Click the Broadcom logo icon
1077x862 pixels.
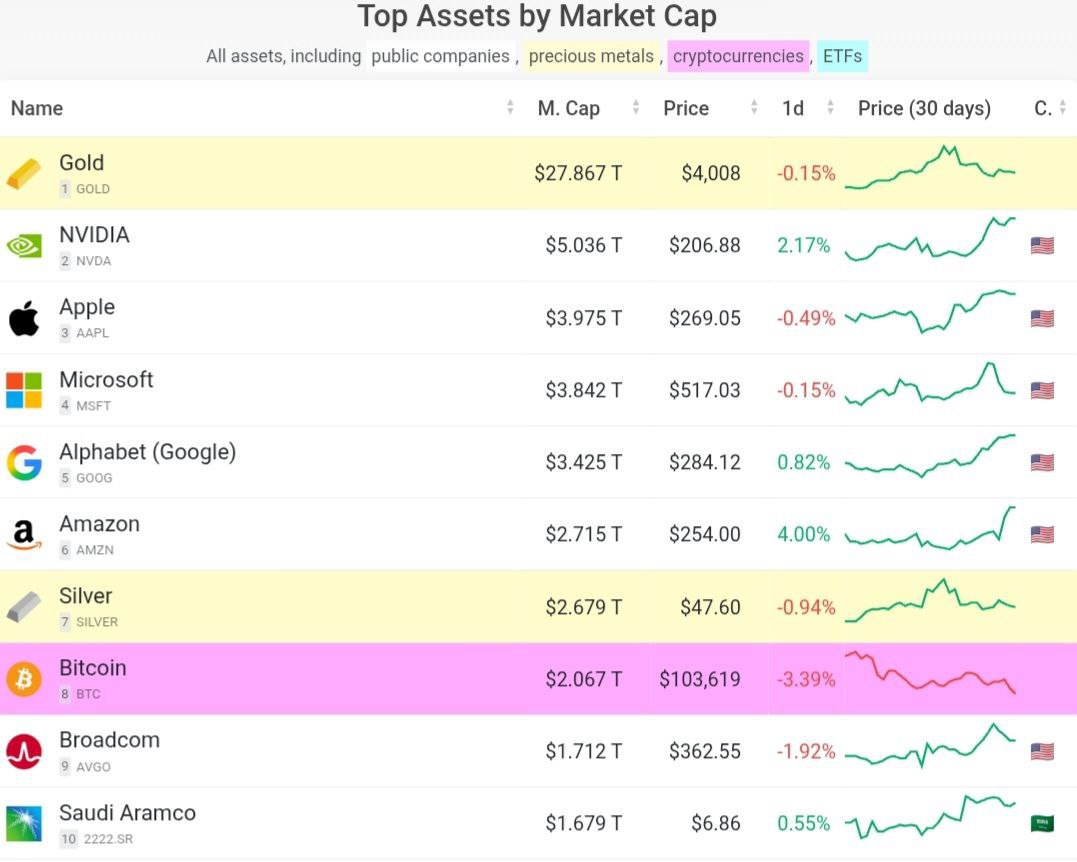coord(24,751)
